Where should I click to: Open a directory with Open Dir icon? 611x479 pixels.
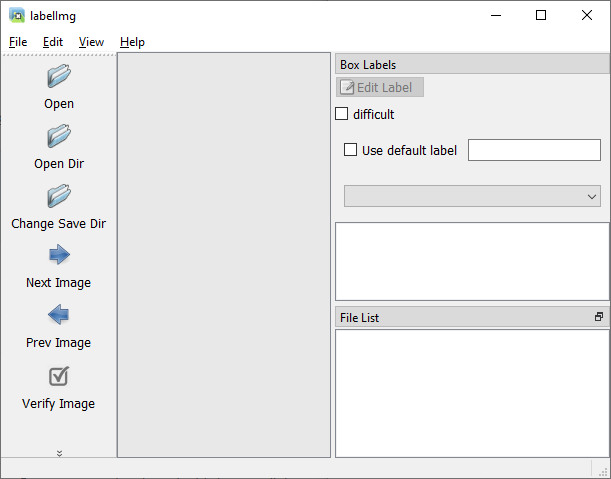tap(59, 136)
